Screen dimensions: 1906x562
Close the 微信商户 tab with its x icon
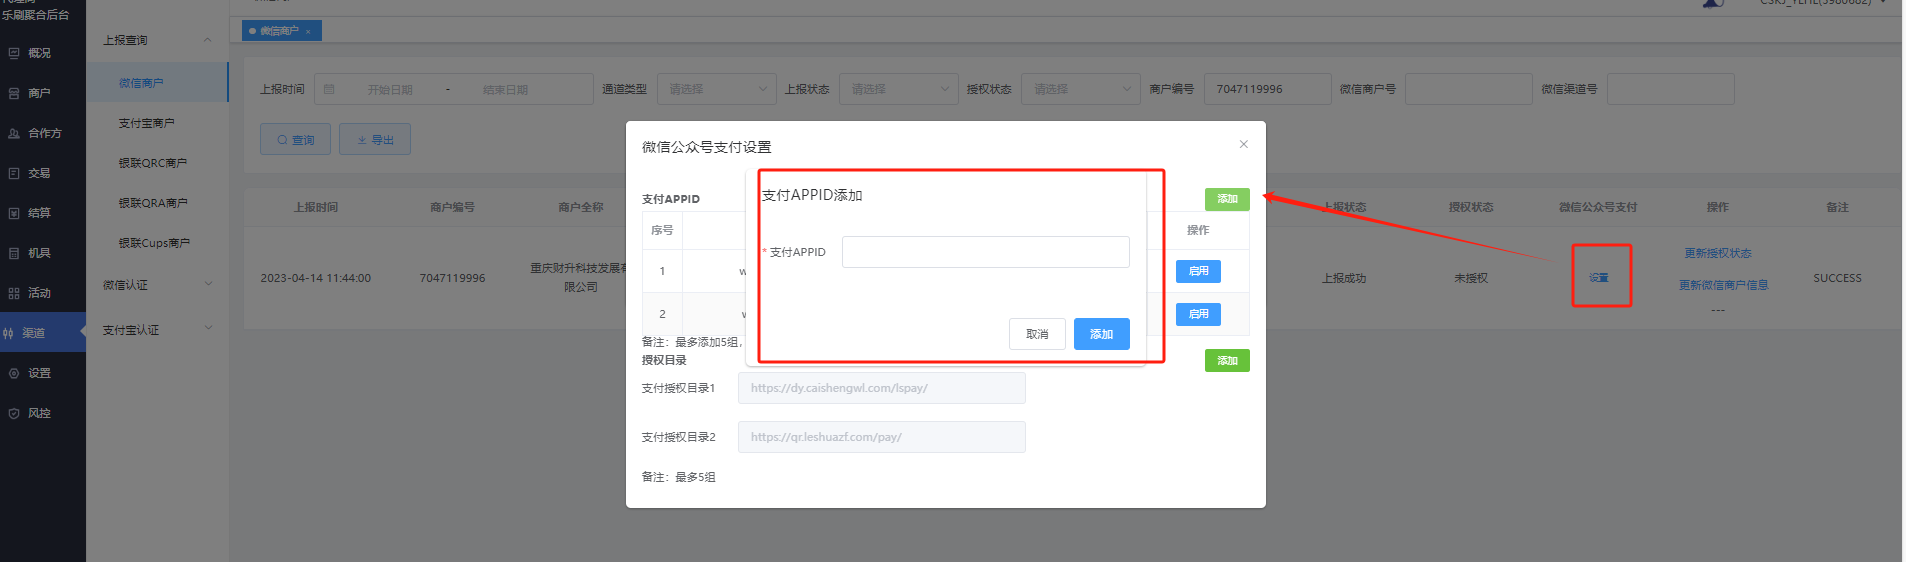(308, 31)
